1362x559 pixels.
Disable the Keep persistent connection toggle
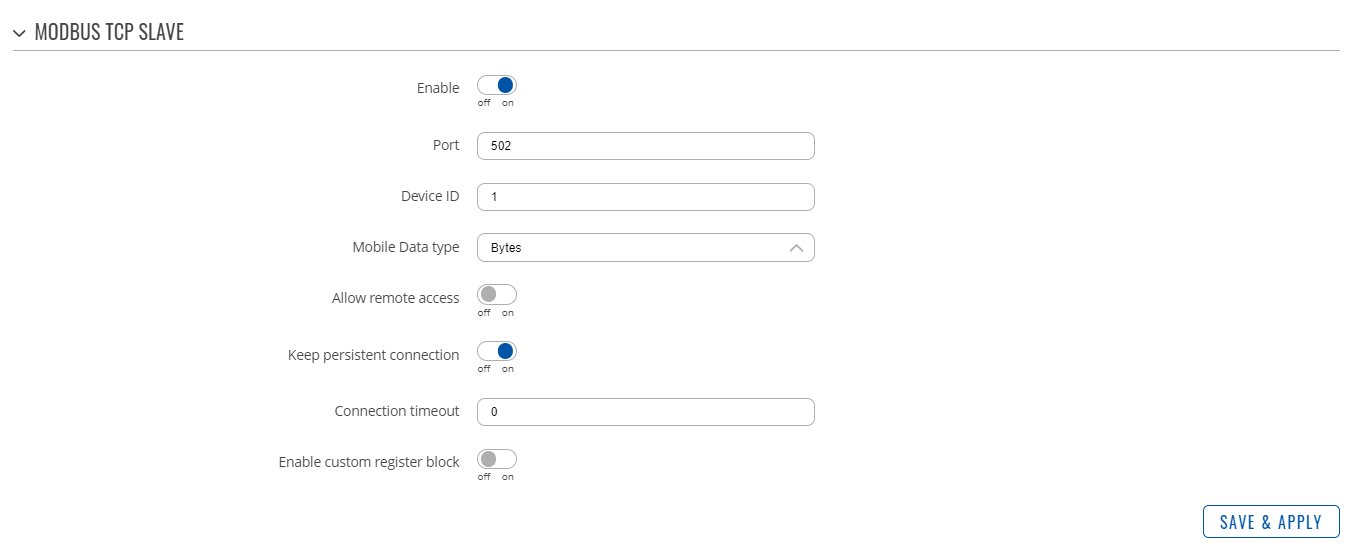click(x=497, y=351)
